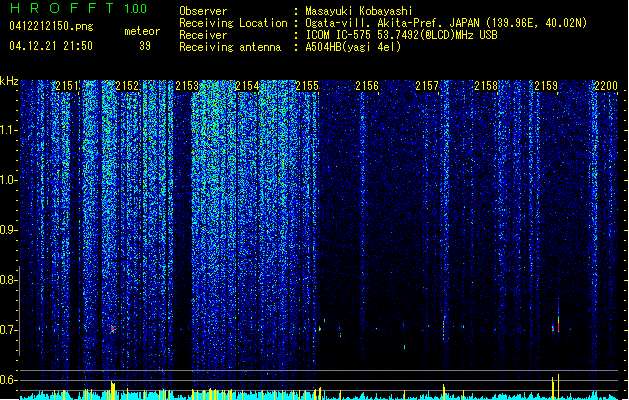Click the red meteor echo near 2152

click(x=113, y=329)
